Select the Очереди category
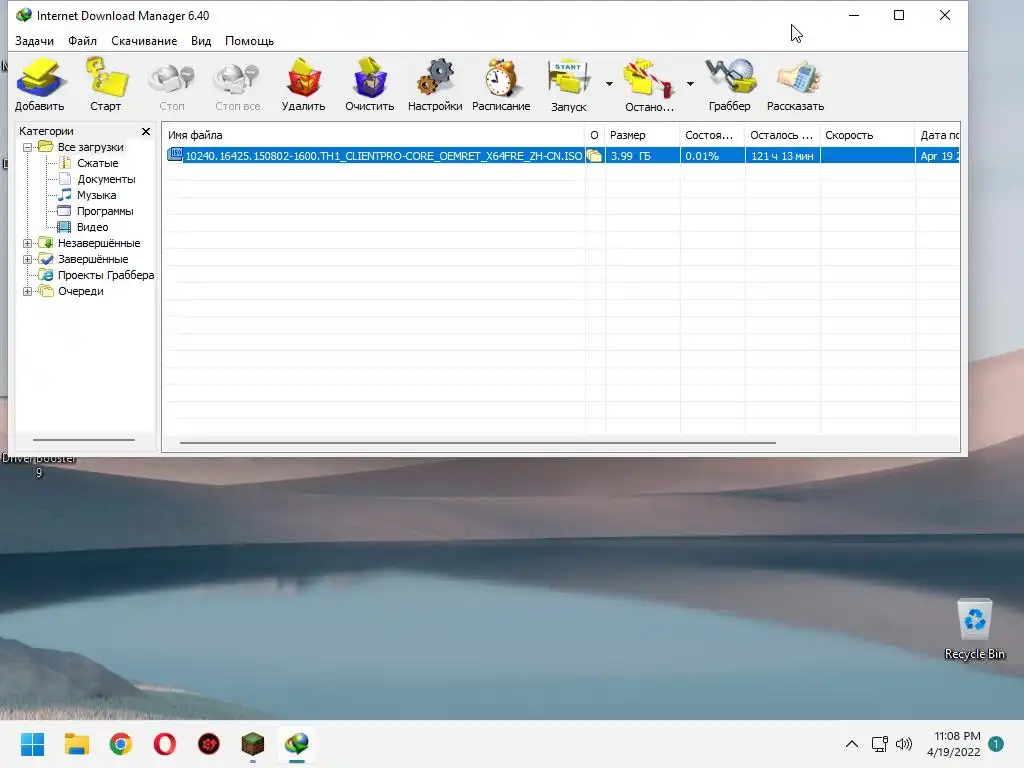 coord(80,291)
